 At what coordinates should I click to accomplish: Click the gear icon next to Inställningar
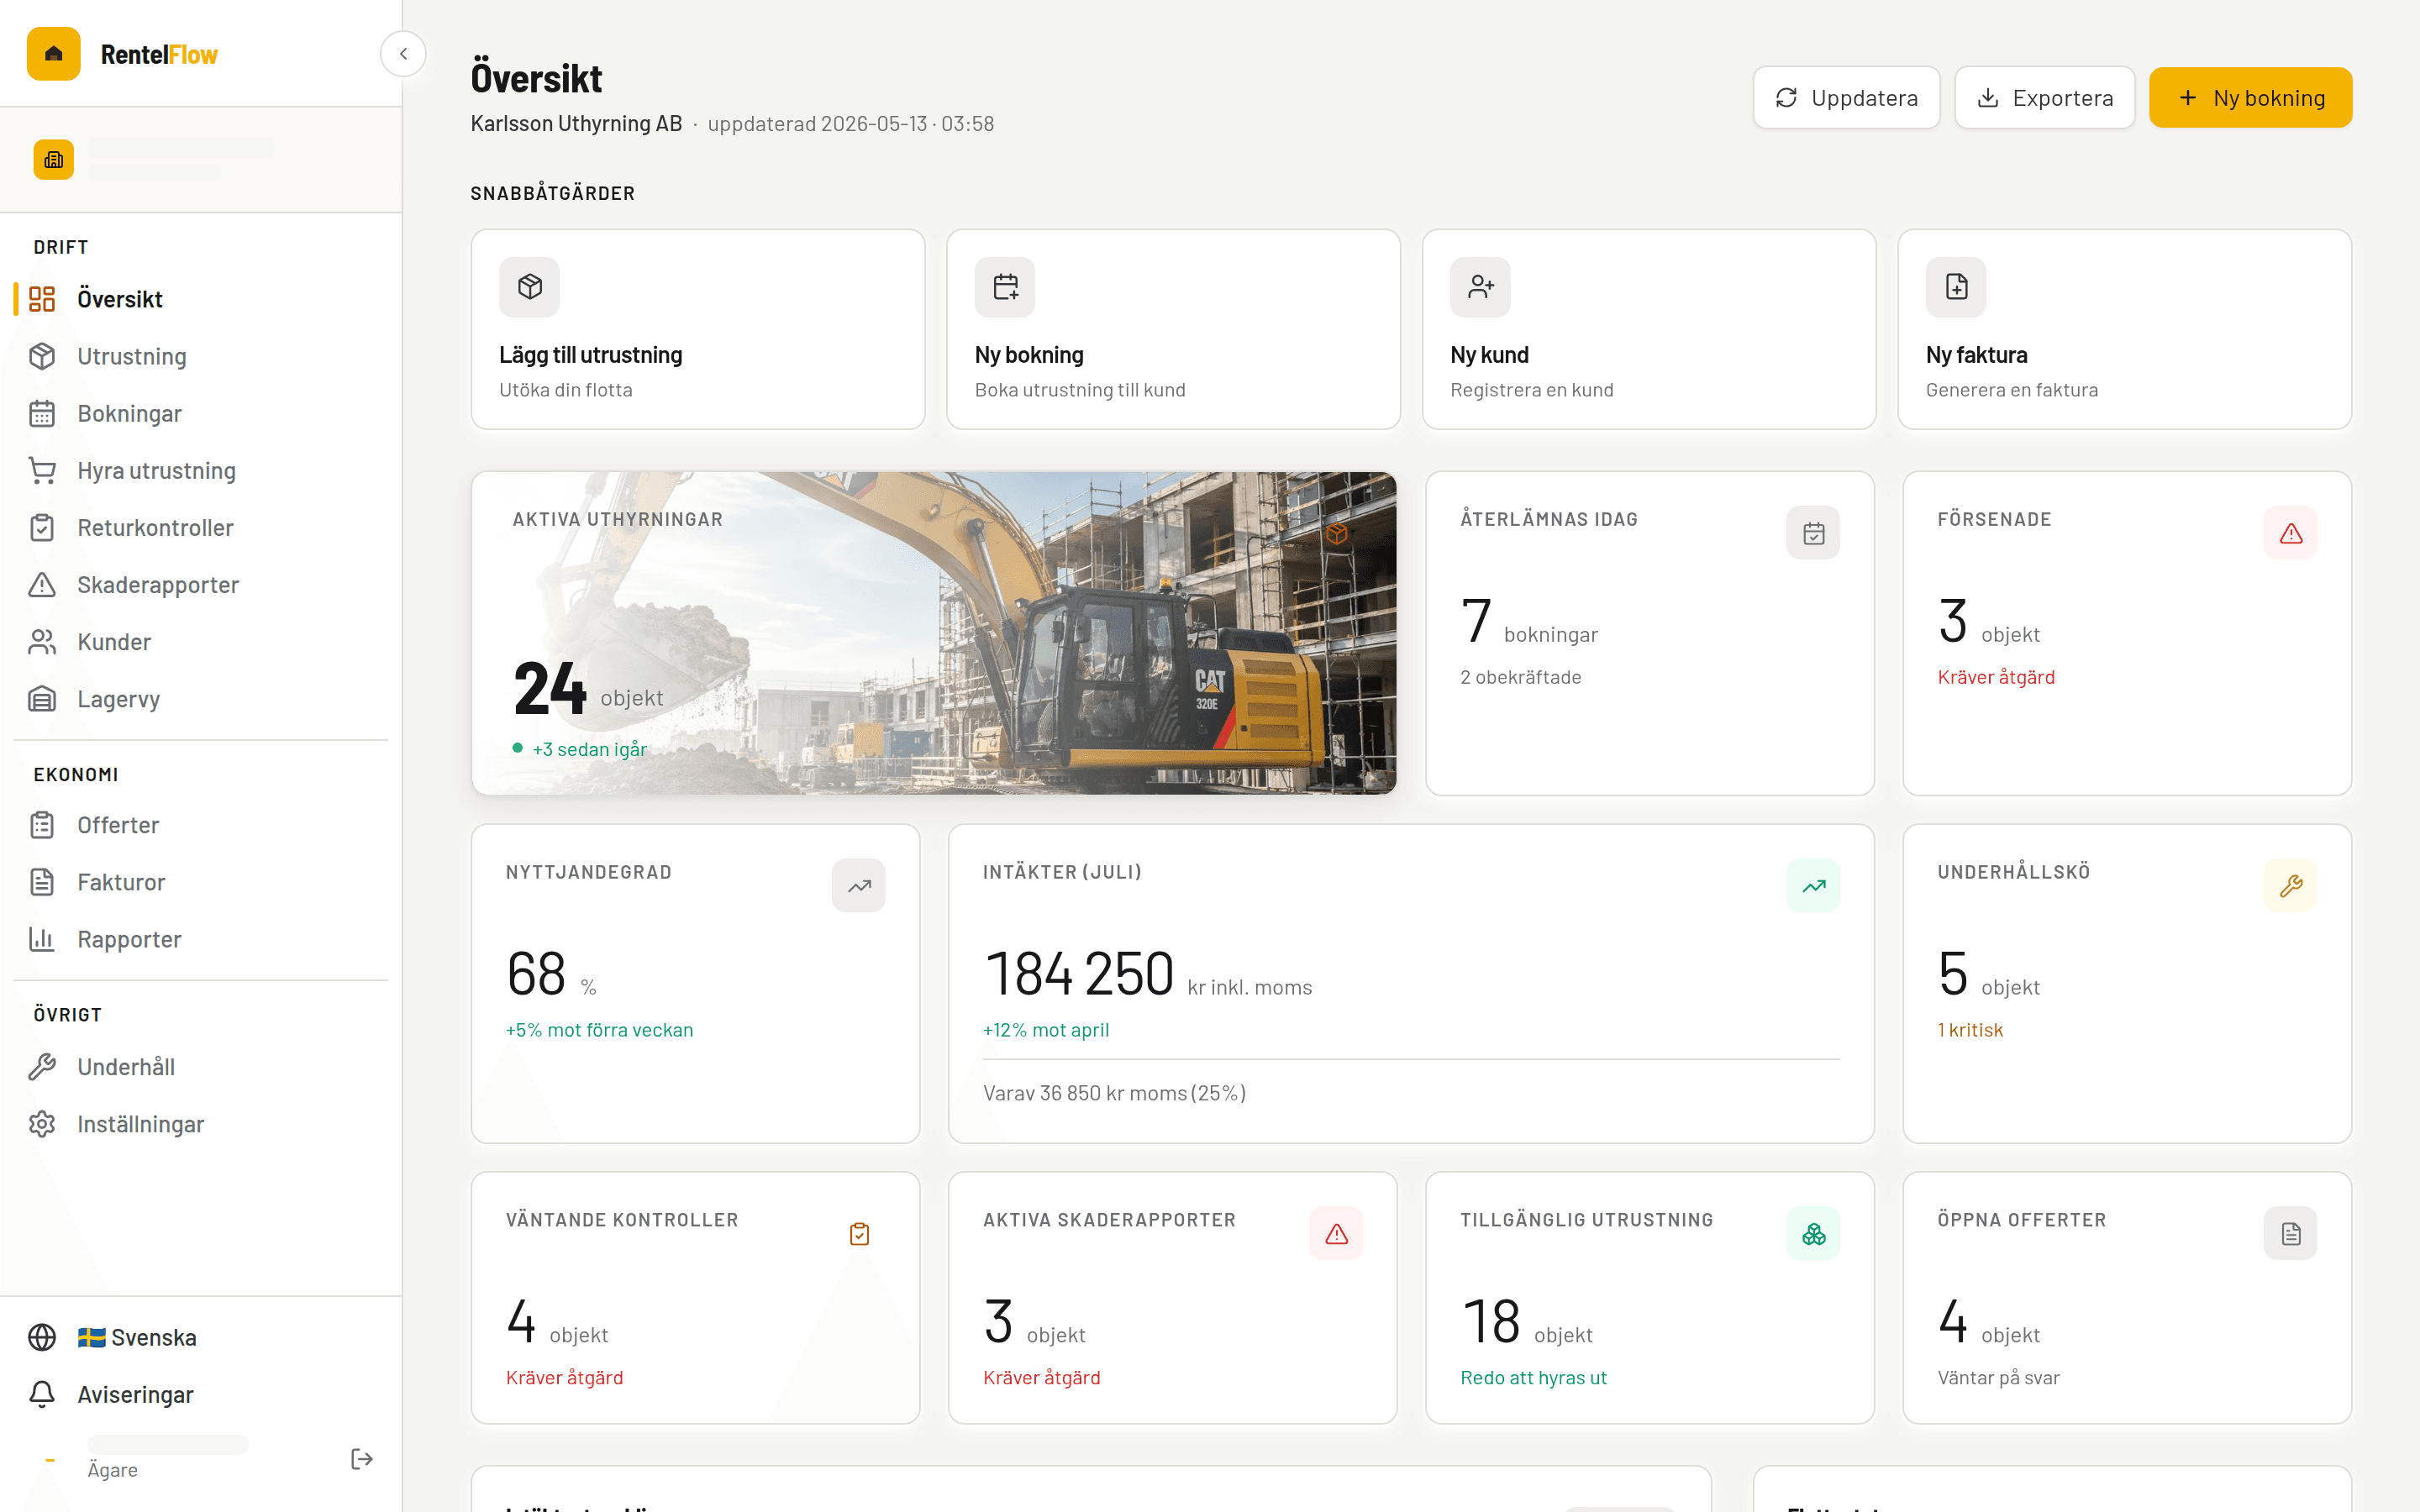tap(42, 1124)
